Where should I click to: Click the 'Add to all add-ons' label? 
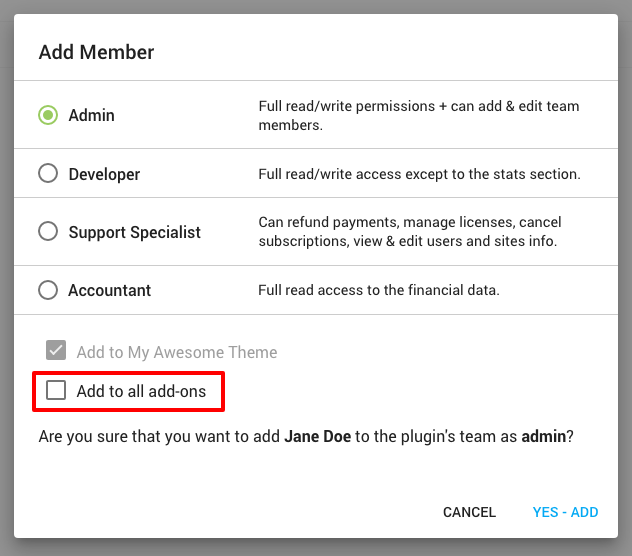[141, 391]
